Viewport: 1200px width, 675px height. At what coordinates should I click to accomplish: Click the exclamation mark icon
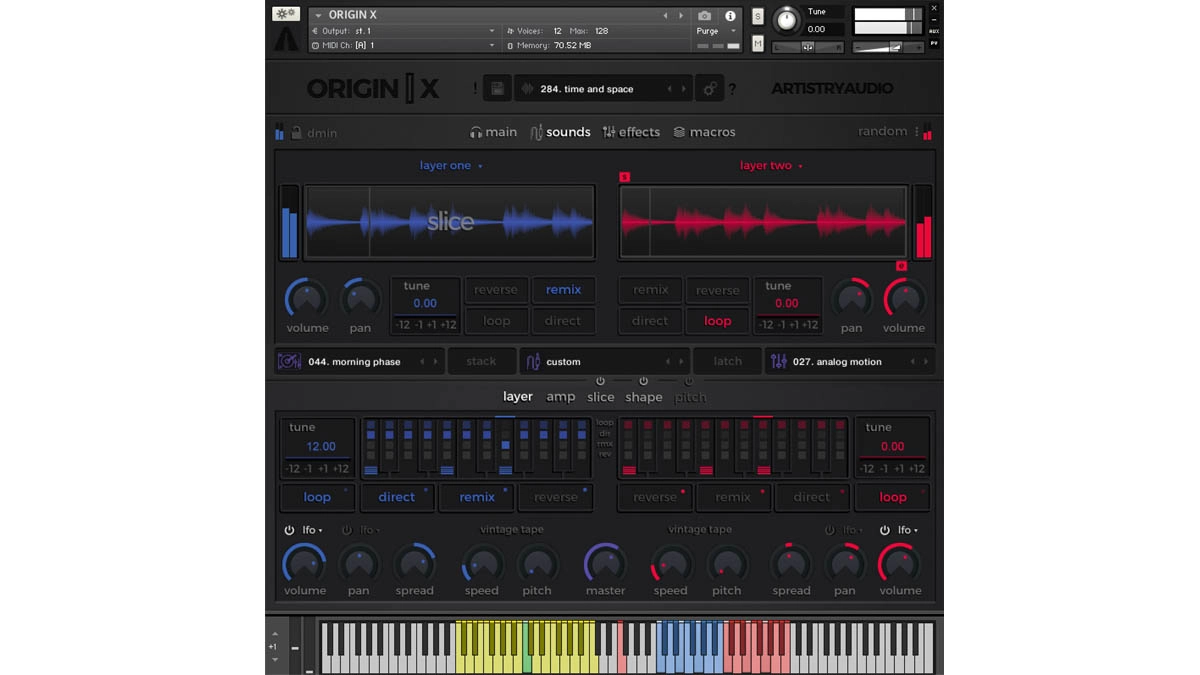click(x=475, y=89)
